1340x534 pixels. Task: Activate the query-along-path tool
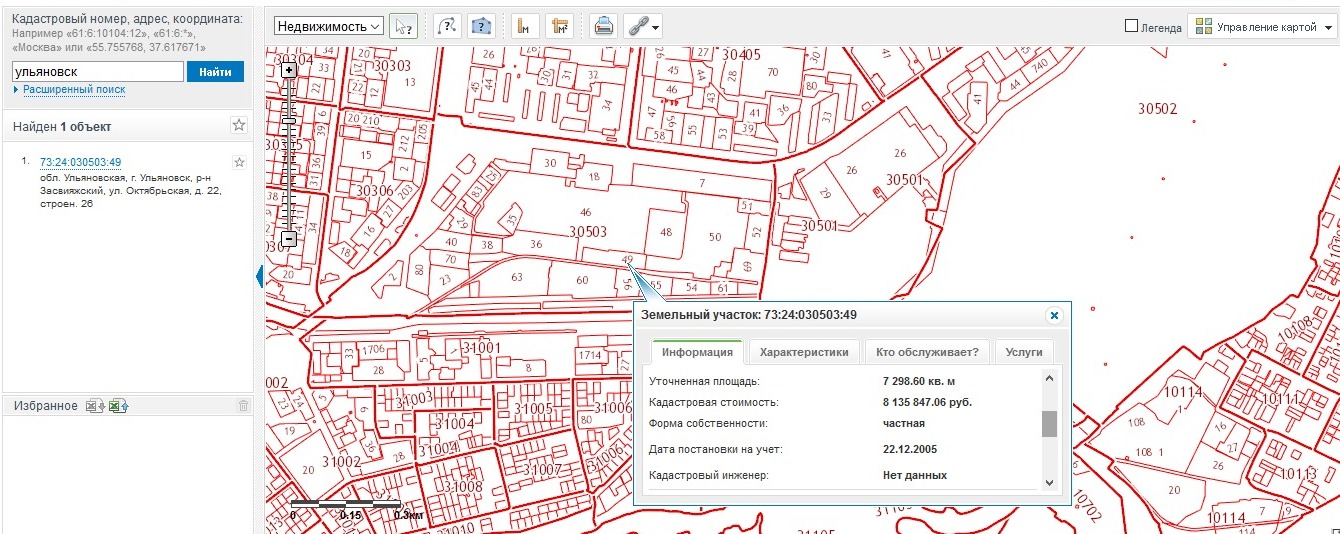pyautogui.click(x=447, y=27)
